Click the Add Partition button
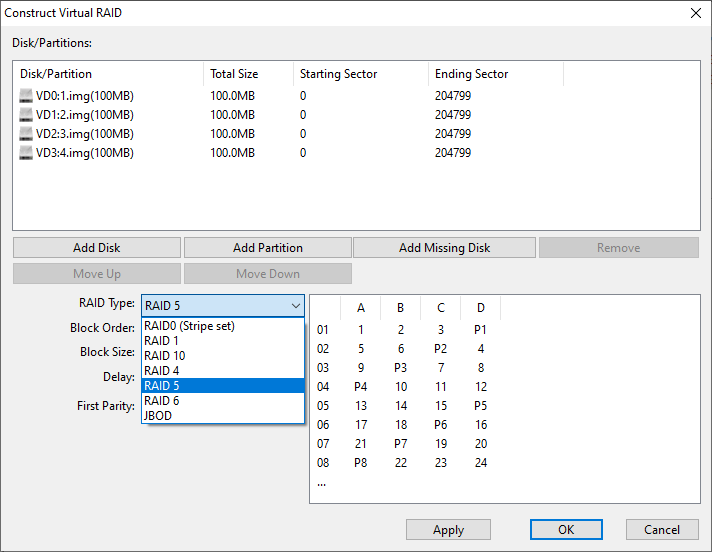 (268, 248)
